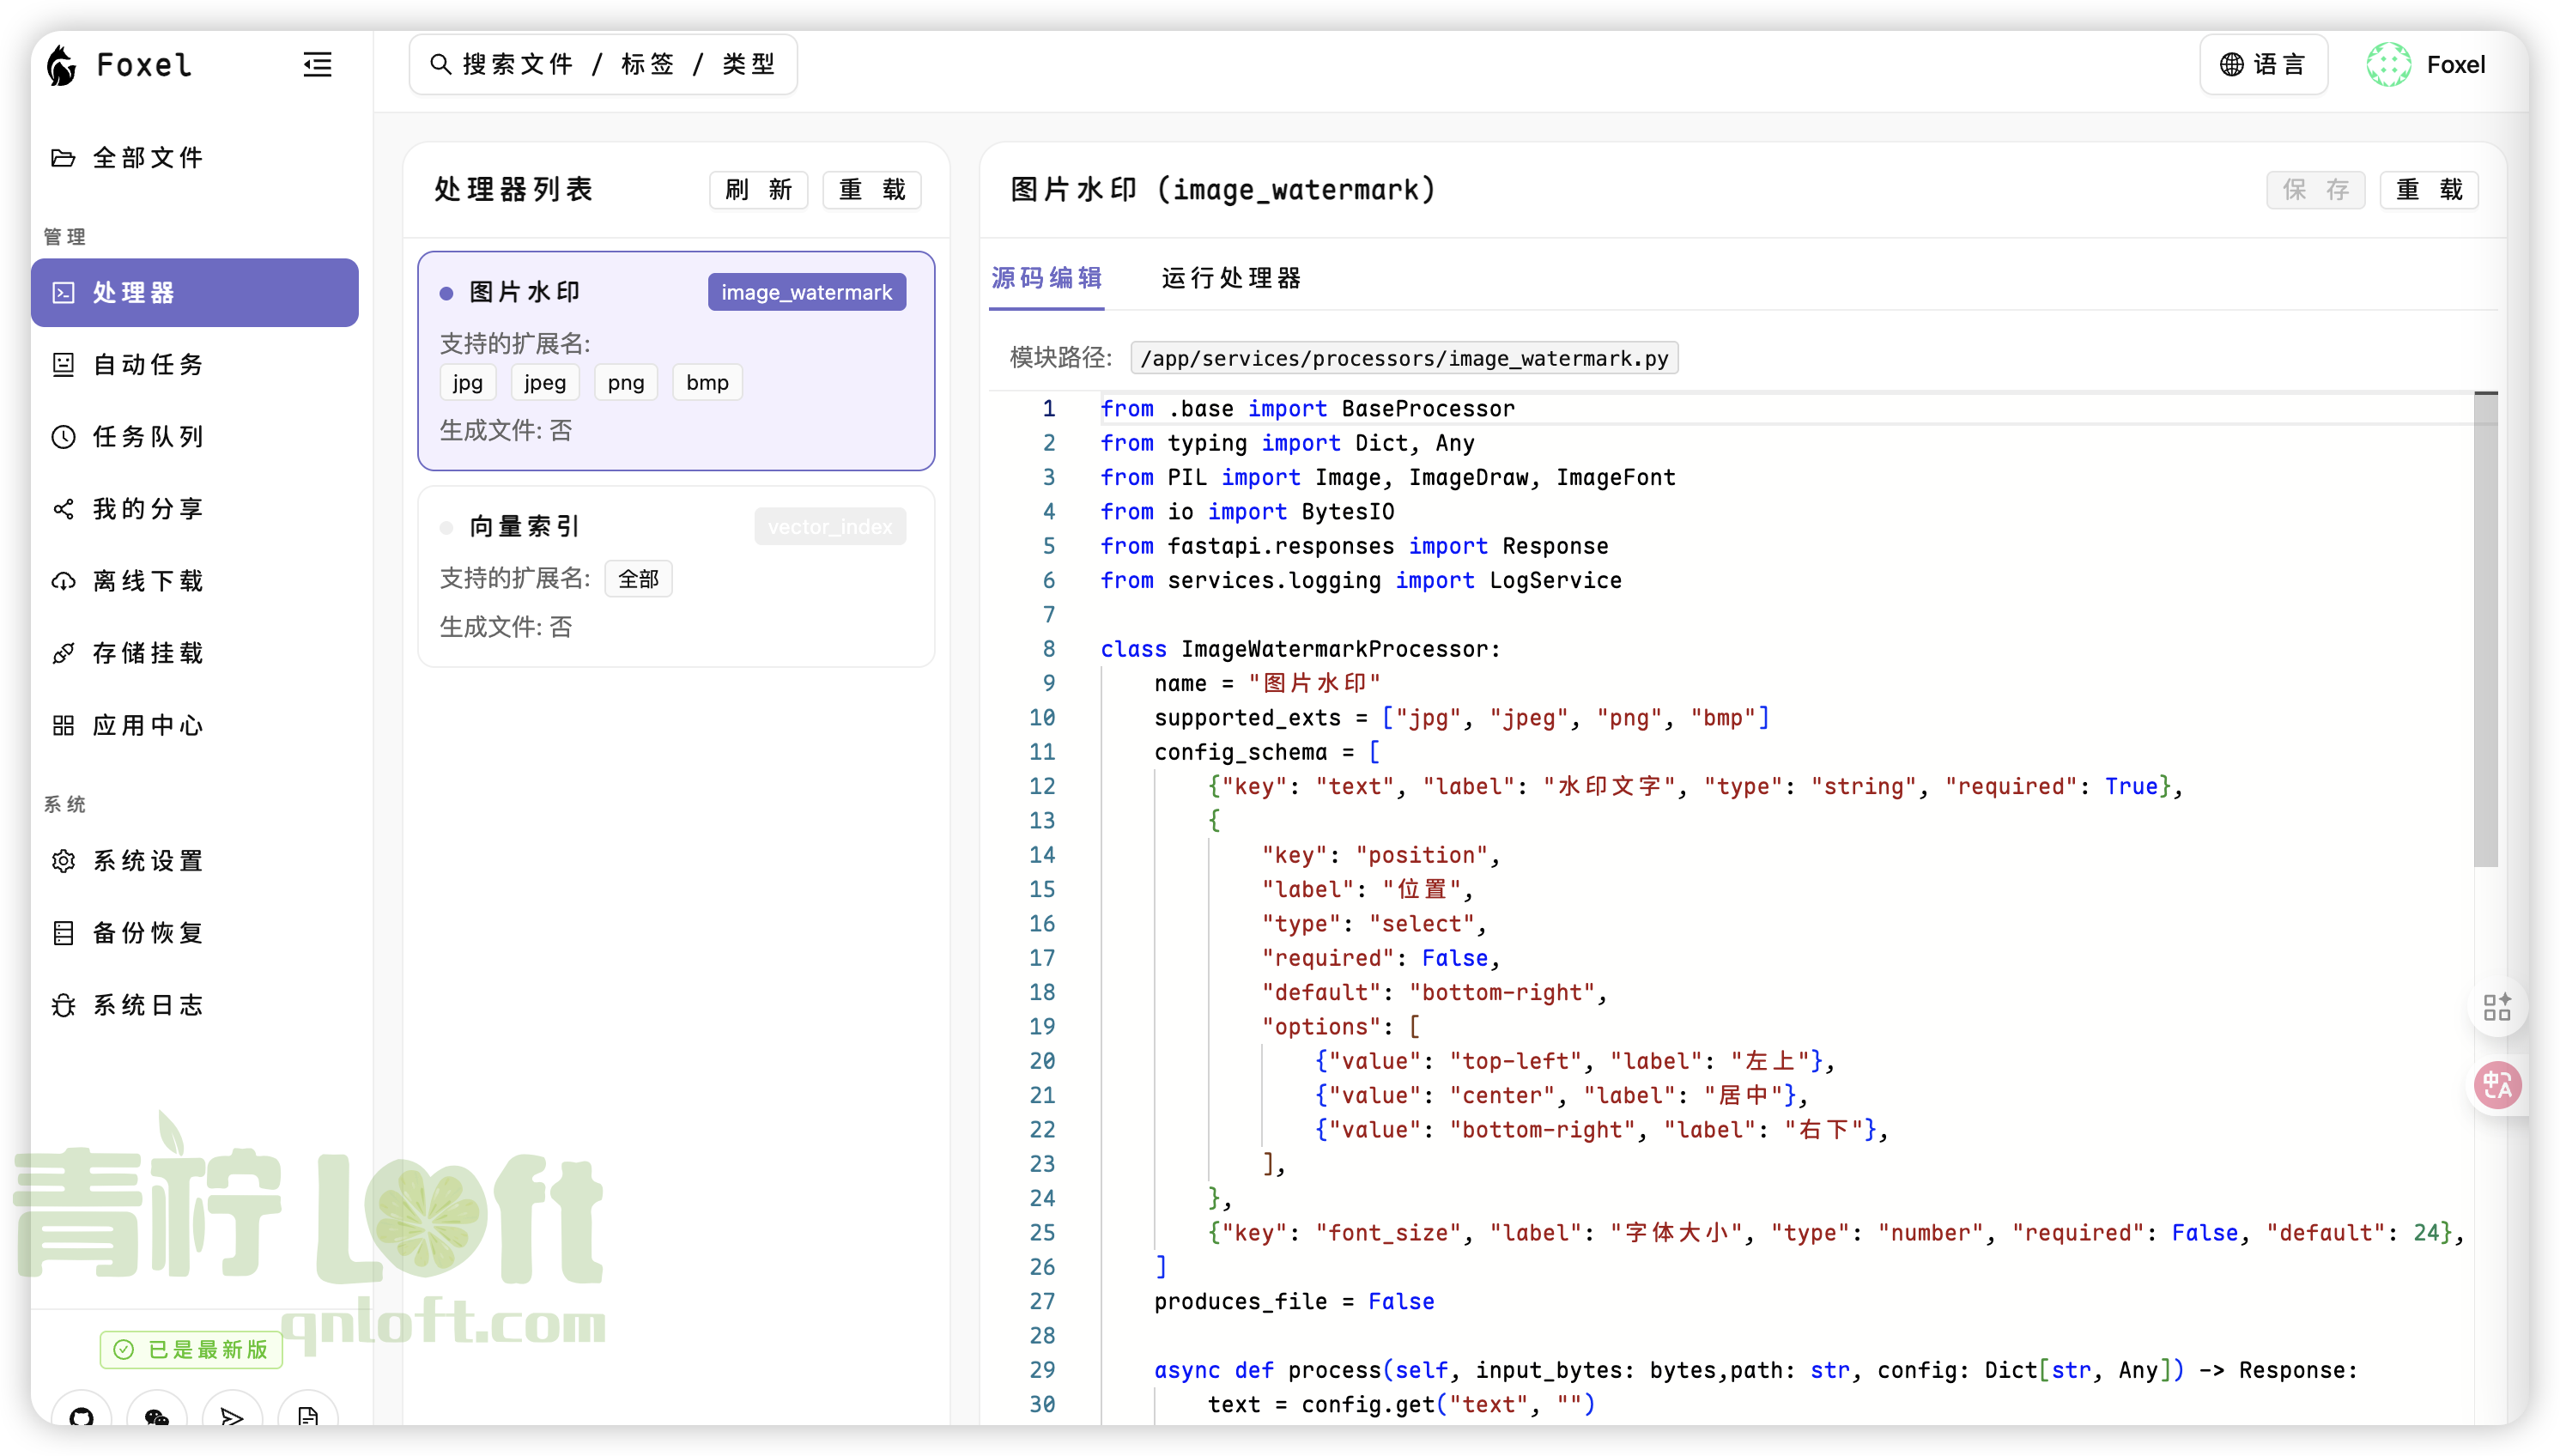The height and width of the screenshot is (1456, 2560).
Task: Open the 语言 language dropdown
Action: pos(2263,65)
